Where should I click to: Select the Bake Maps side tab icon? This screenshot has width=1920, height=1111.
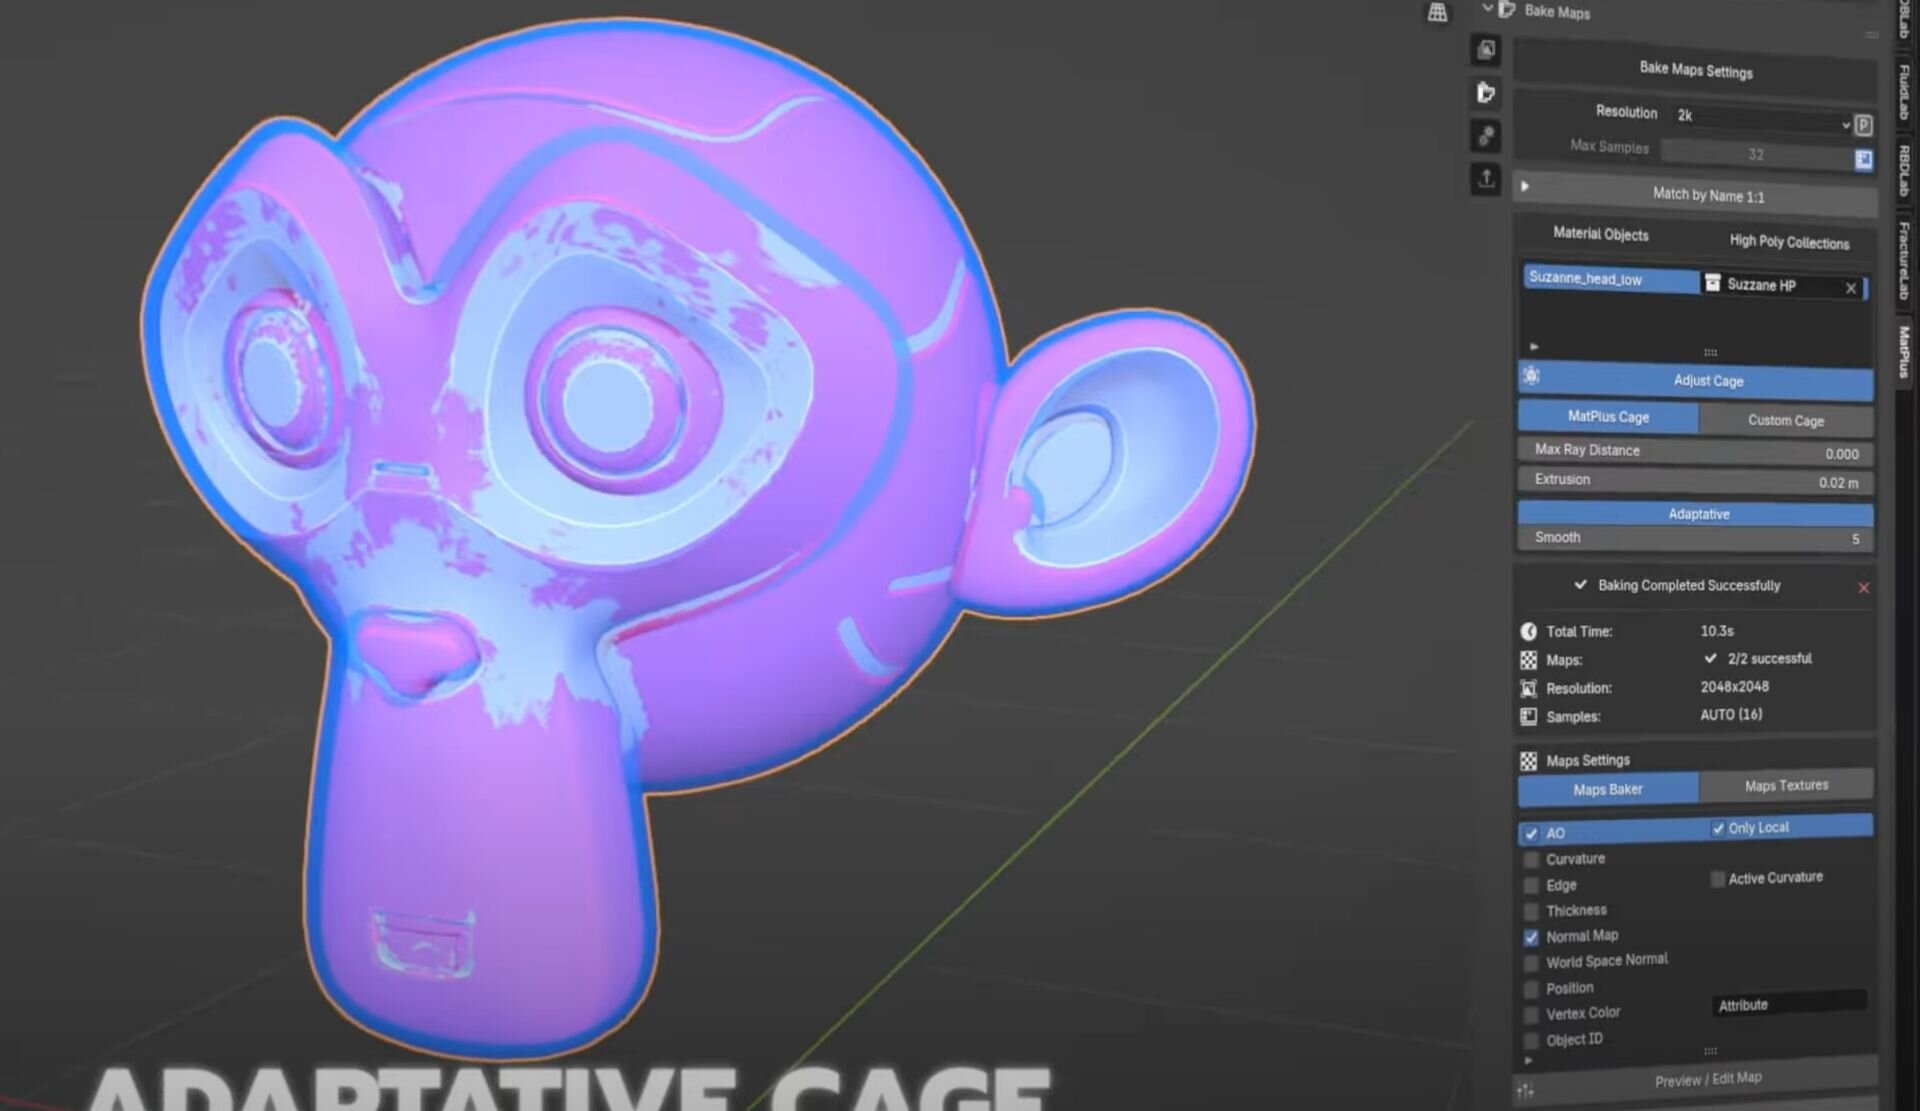[1486, 92]
